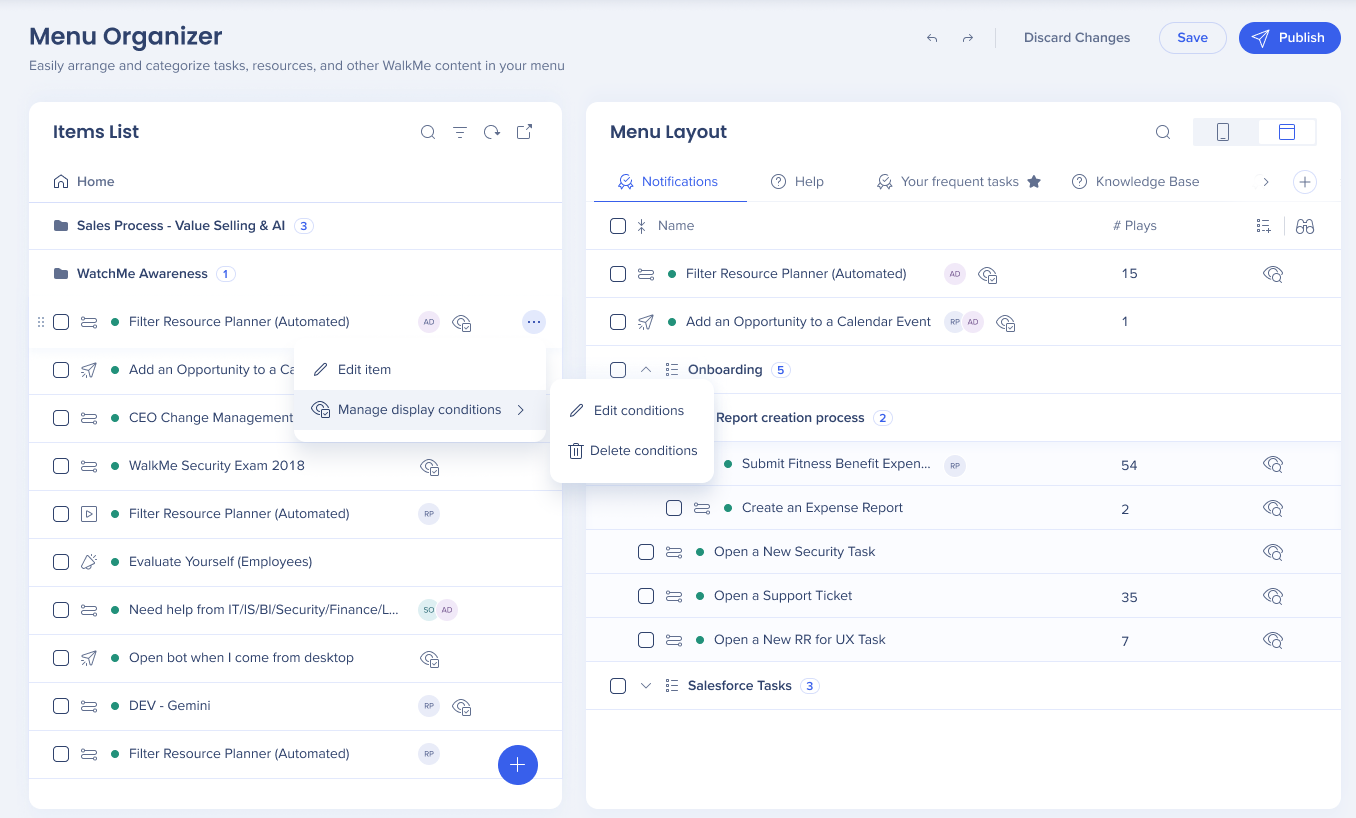Click the binoculars icon in layout header
Screen dimensions: 1356x818
(x=1305, y=226)
